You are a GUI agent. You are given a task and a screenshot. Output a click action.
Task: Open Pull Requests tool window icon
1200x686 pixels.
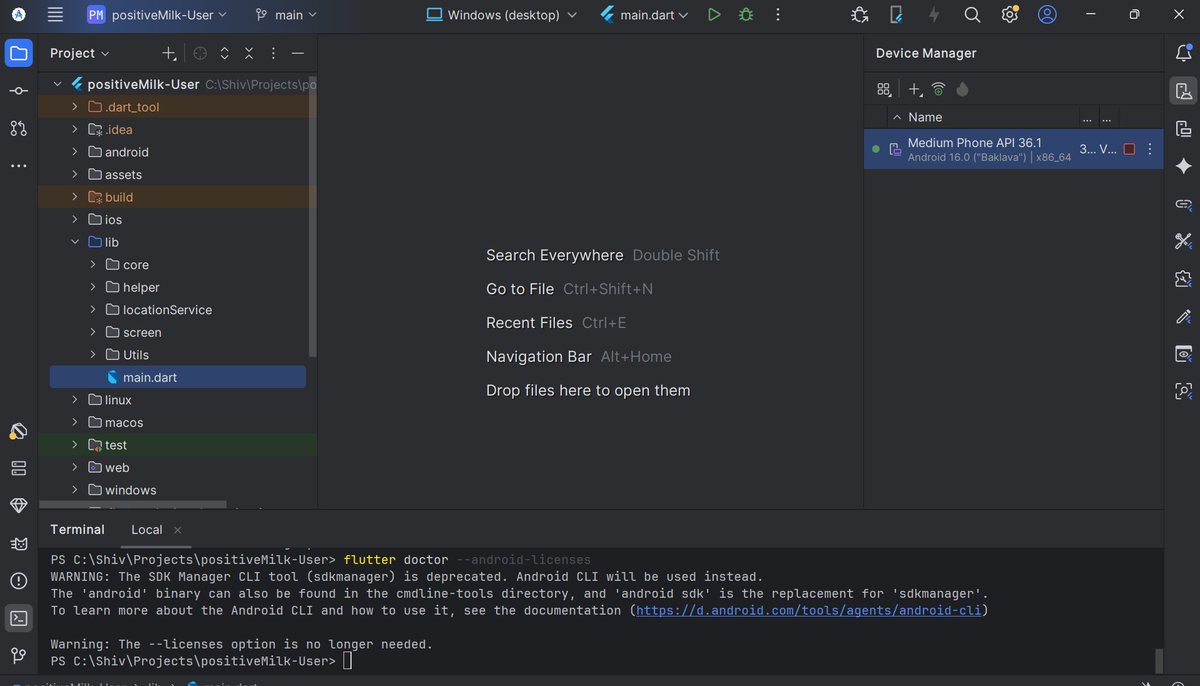pos(18,129)
